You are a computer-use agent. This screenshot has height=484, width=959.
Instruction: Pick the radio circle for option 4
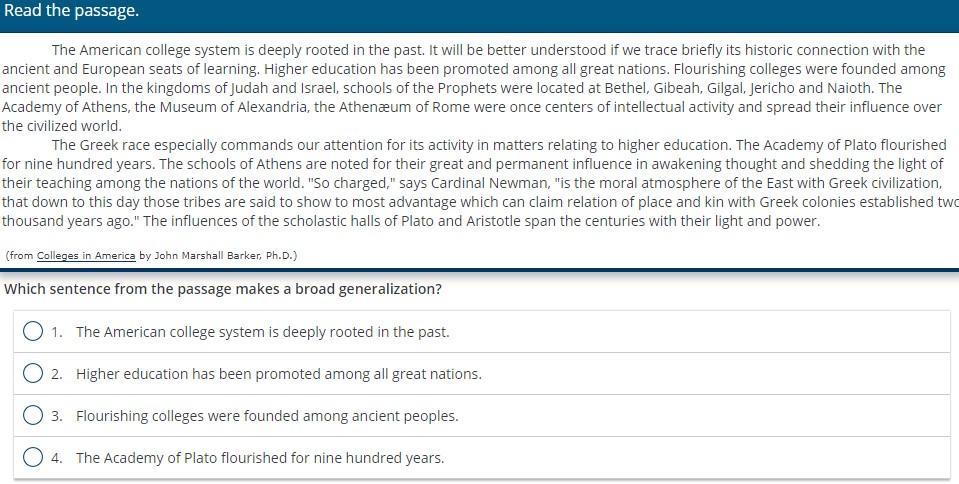click(x=32, y=457)
